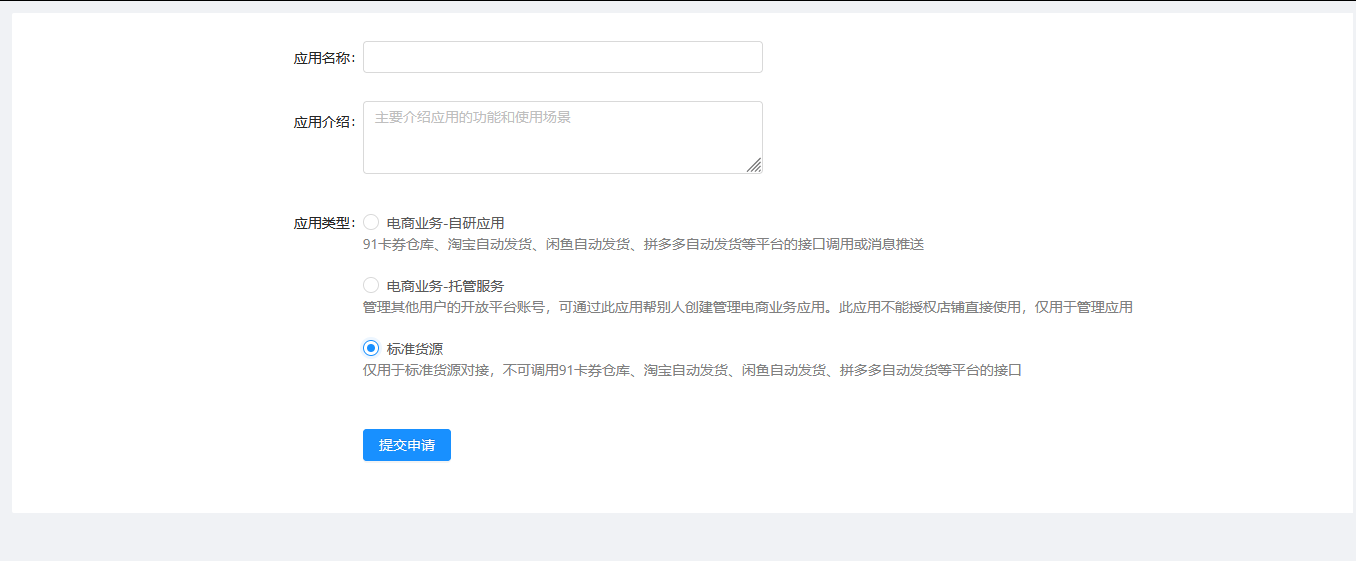
Task: Choose the 电商业务-托管服务 radio option
Action: pyautogui.click(x=371, y=285)
